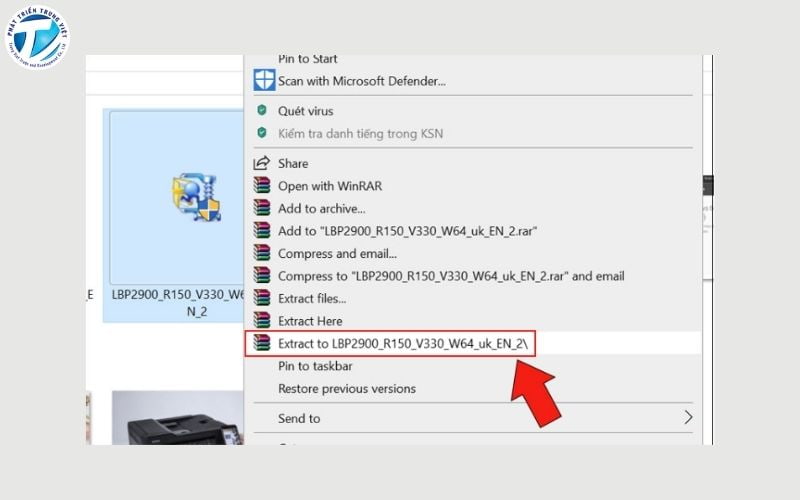Click WinRAR icon next to Open with WinRAR
Image resolution: width=800 pixels, height=500 pixels.
(262, 186)
